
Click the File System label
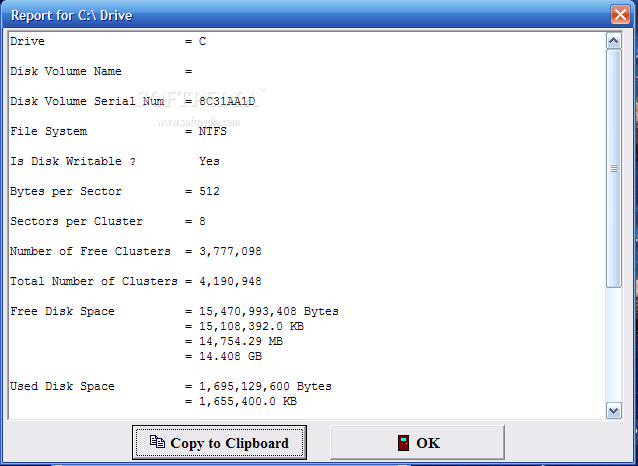coord(48,131)
